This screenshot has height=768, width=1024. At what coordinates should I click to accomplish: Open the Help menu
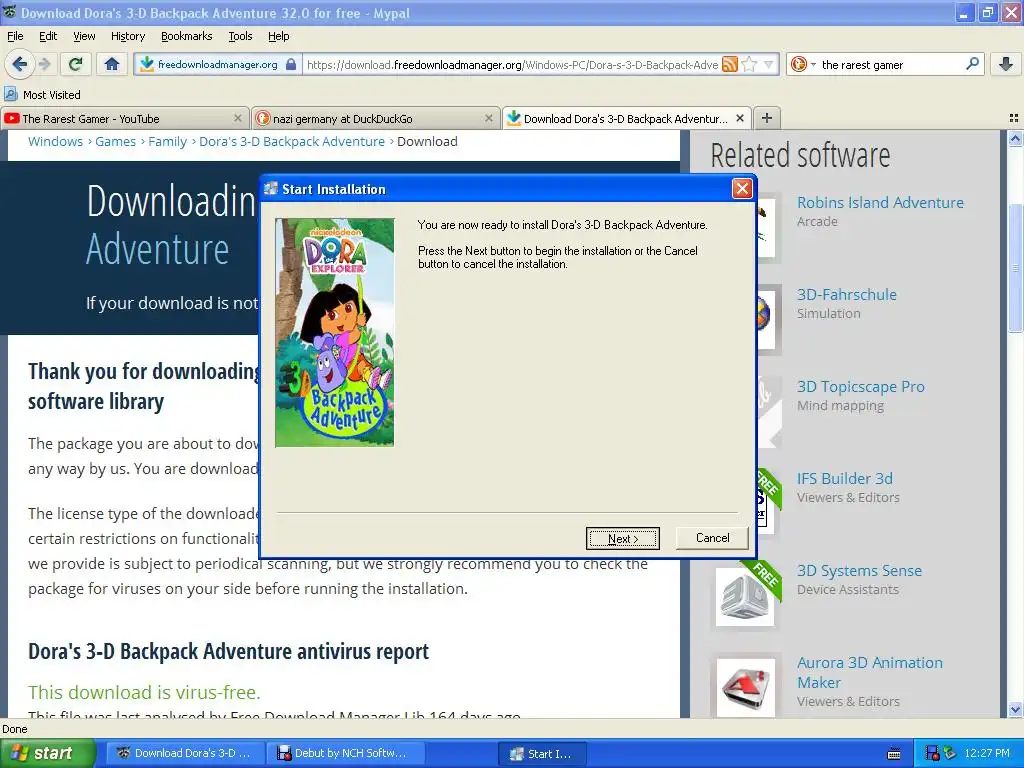click(278, 36)
